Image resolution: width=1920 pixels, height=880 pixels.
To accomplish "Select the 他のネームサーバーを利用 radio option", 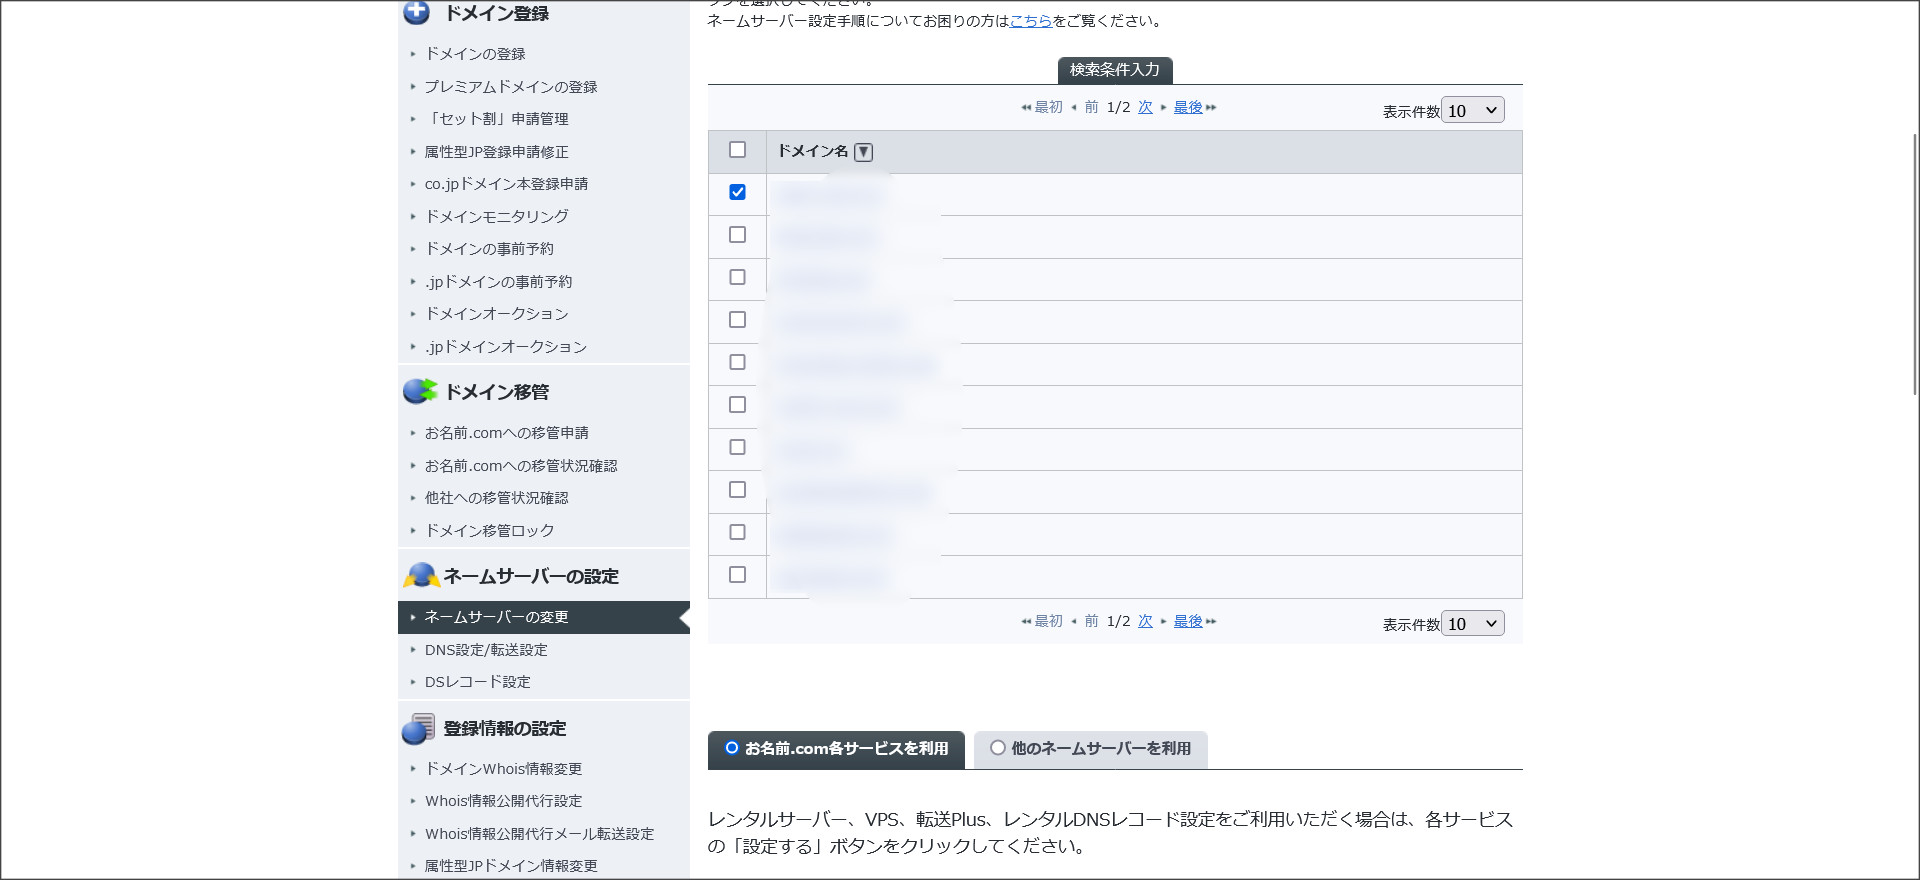I will point(997,748).
